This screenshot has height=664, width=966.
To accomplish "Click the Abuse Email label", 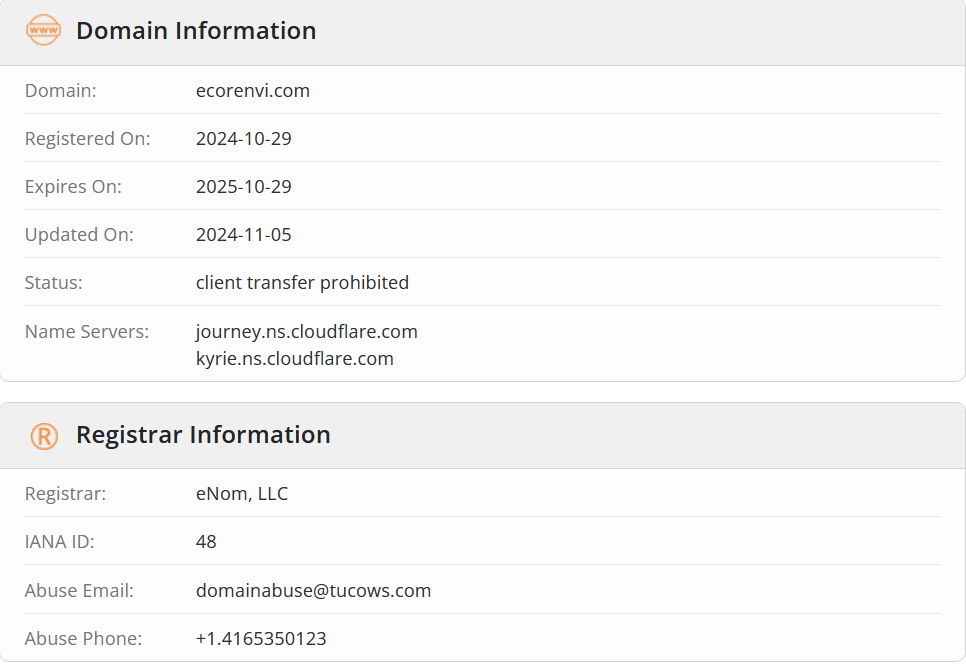I will click(x=79, y=591).
